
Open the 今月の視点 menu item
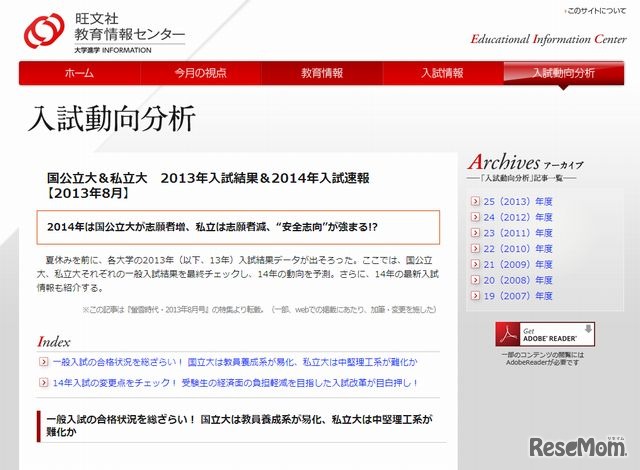click(x=200, y=73)
